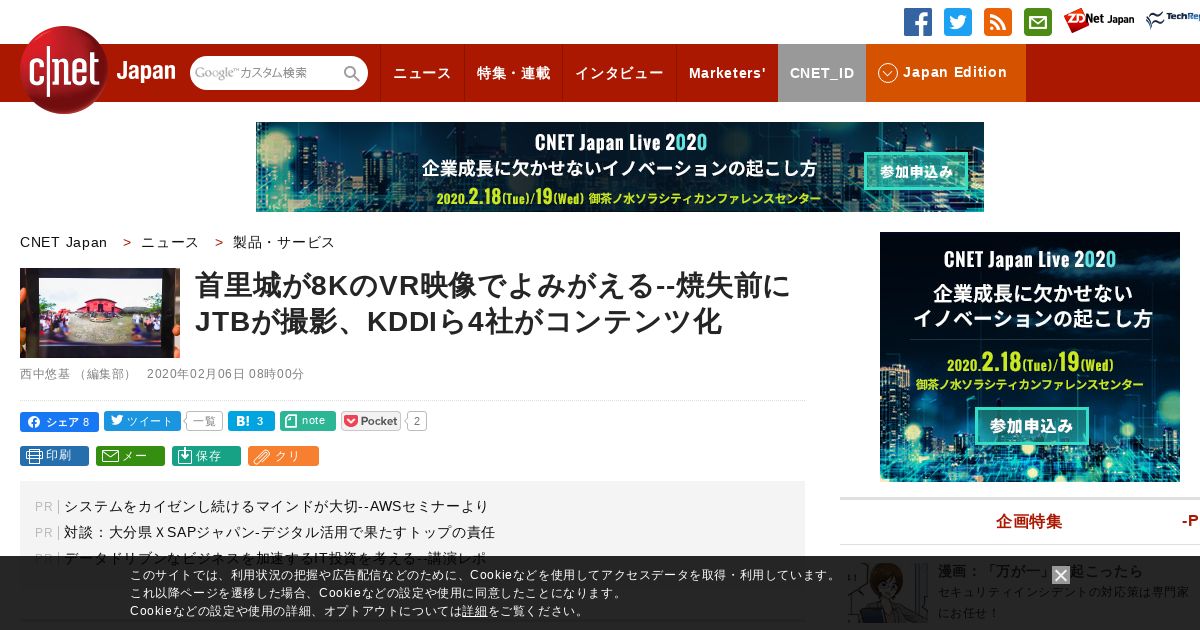Visit the ZDNet Japan logo link

[x=1099, y=20]
